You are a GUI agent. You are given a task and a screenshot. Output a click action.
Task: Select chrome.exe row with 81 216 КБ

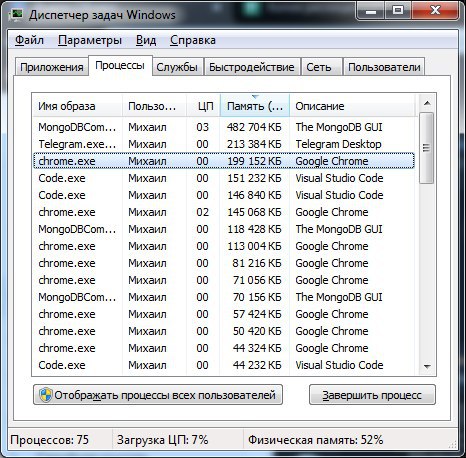224,263
